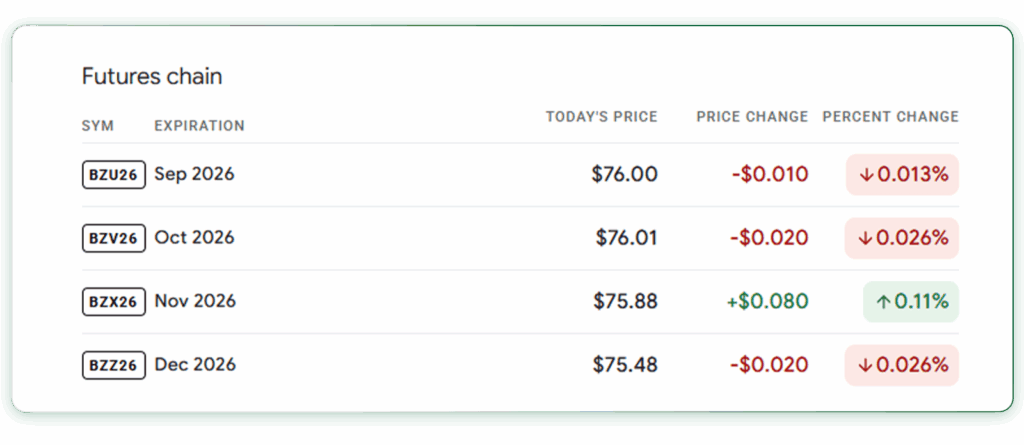Click the down arrow in Oct 2026 percent chip
This screenshot has width=1024, height=445.
point(866,239)
